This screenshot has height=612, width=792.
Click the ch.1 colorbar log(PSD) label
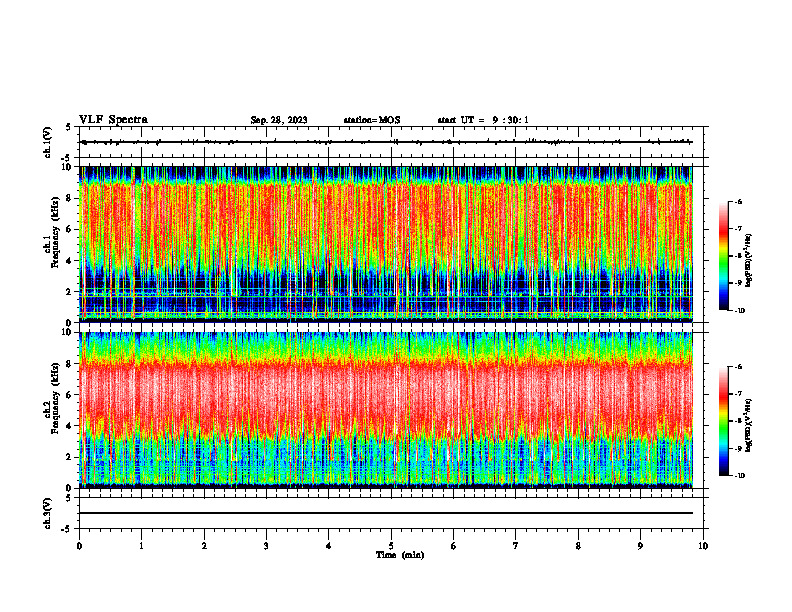coord(749,261)
